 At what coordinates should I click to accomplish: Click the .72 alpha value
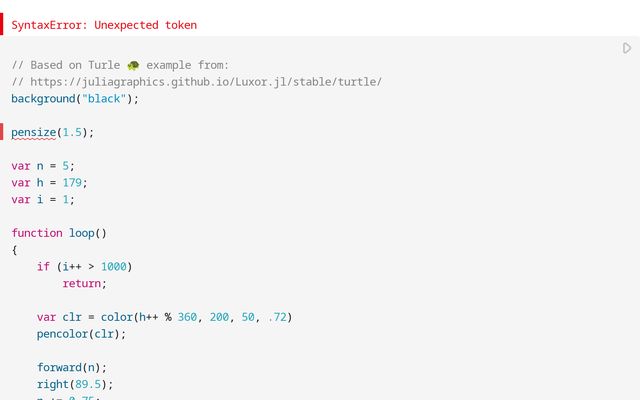(x=277, y=317)
